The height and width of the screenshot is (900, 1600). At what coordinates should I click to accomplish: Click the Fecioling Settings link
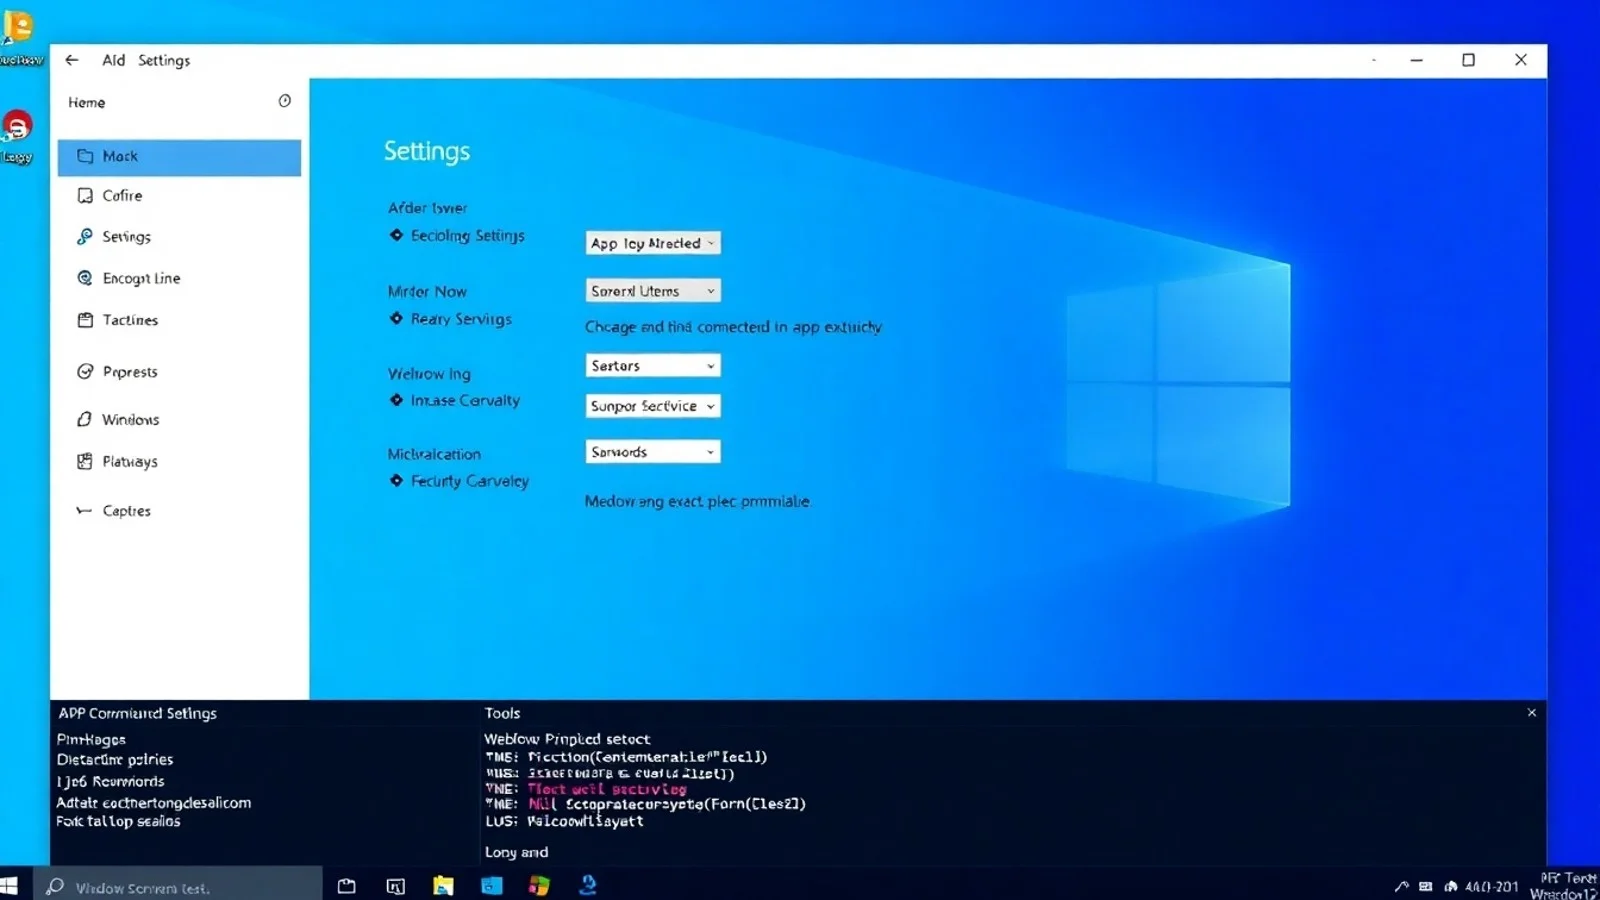point(467,236)
